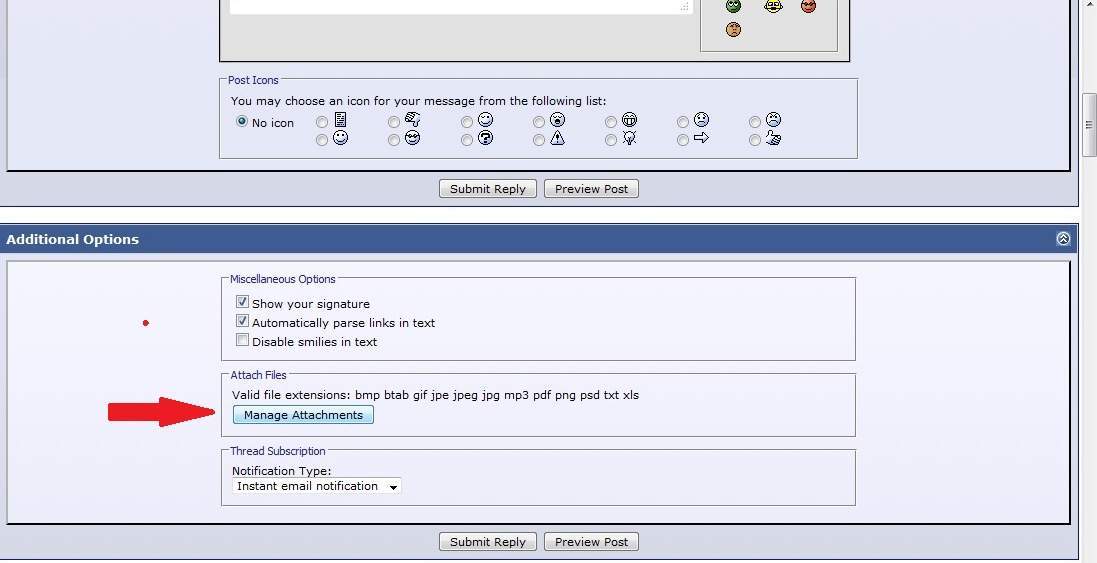Click the Additional Options header title
This screenshot has height=563, width=1097.
coord(73,239)
